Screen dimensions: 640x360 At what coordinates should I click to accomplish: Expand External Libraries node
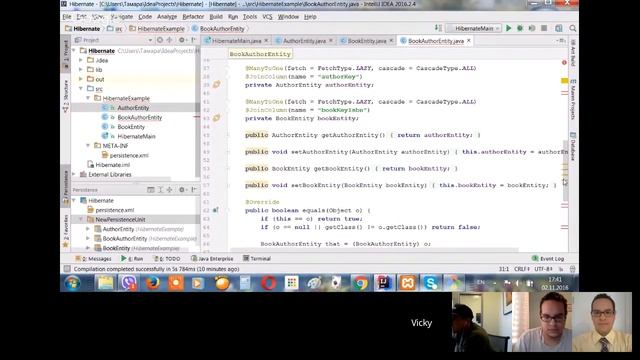74,174
